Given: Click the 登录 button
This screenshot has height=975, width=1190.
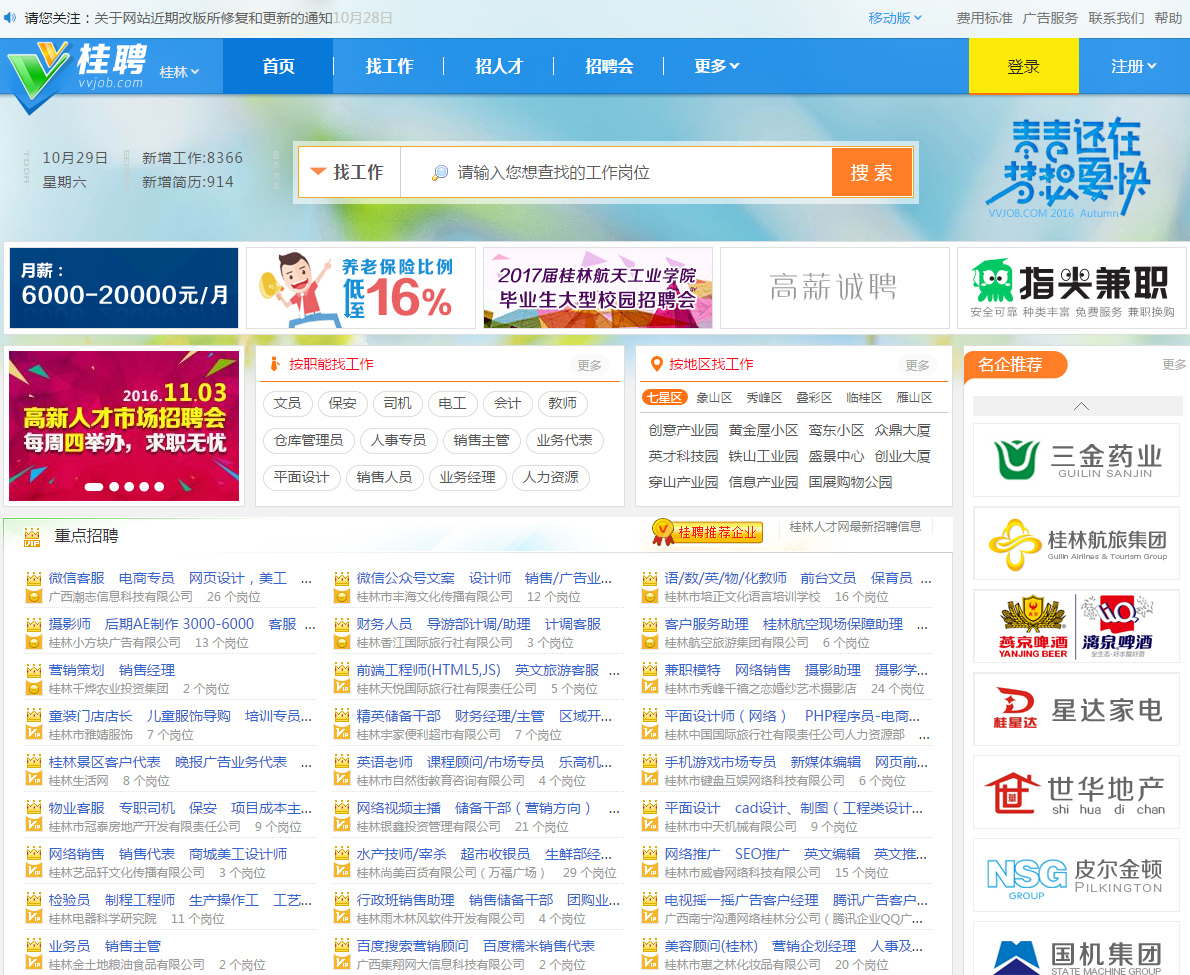Looking at the screenshot, I should [1023, 66].
